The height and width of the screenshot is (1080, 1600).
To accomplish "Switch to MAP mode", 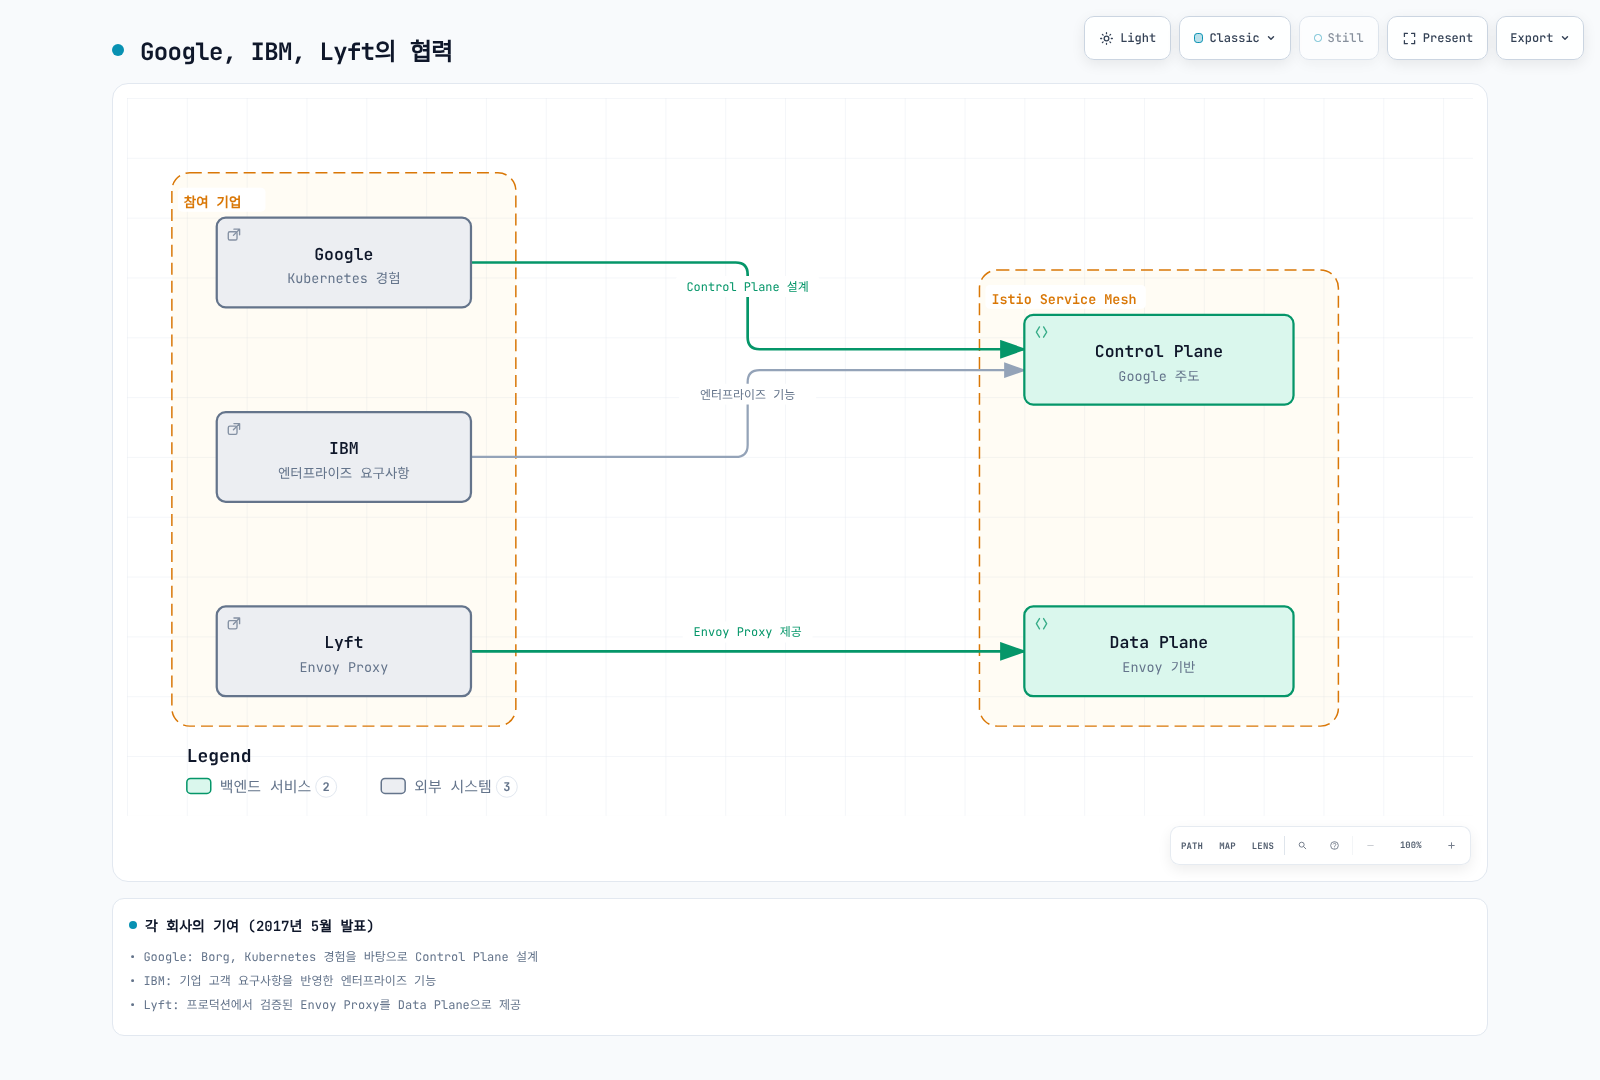I will [x=1227, y=846].
